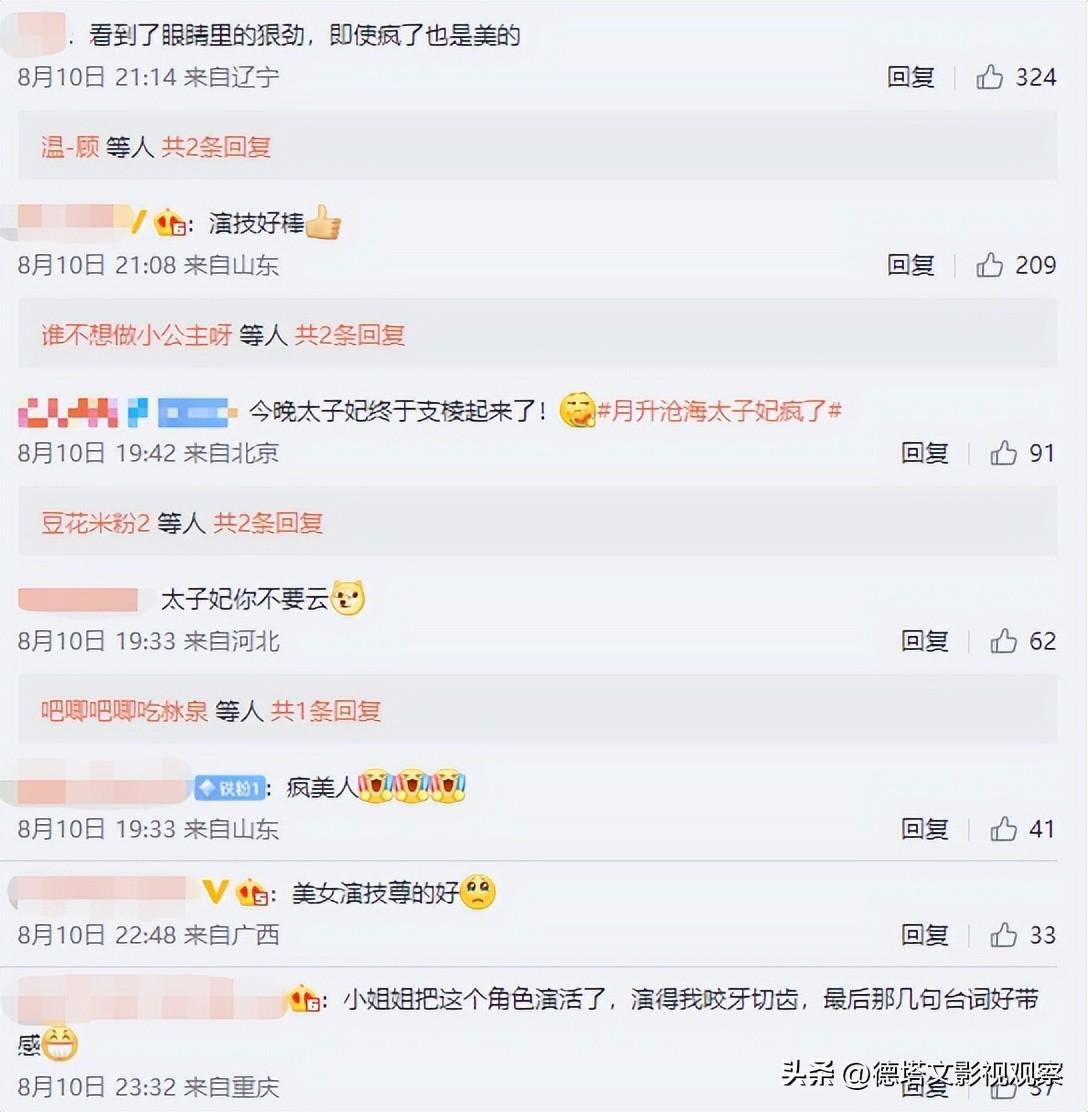The height and width of the screenshot is (1112, 1088).
Task: Tap thumbs-up on the 疯美人 comment
Action: [x=1004, y=828]
